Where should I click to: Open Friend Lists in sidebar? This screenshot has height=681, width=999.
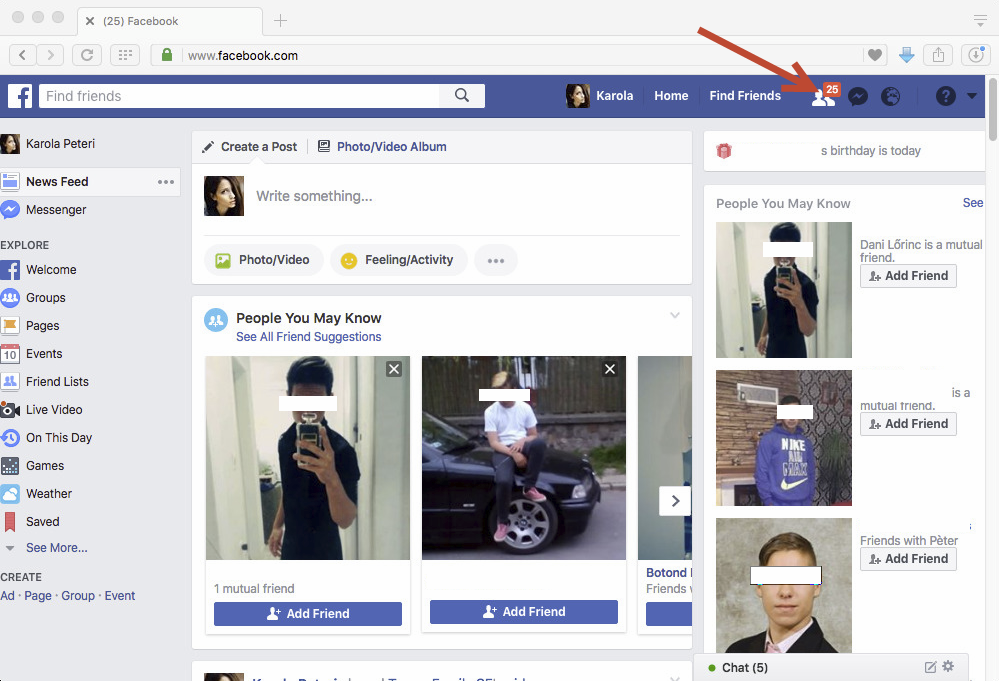[45, 382]
